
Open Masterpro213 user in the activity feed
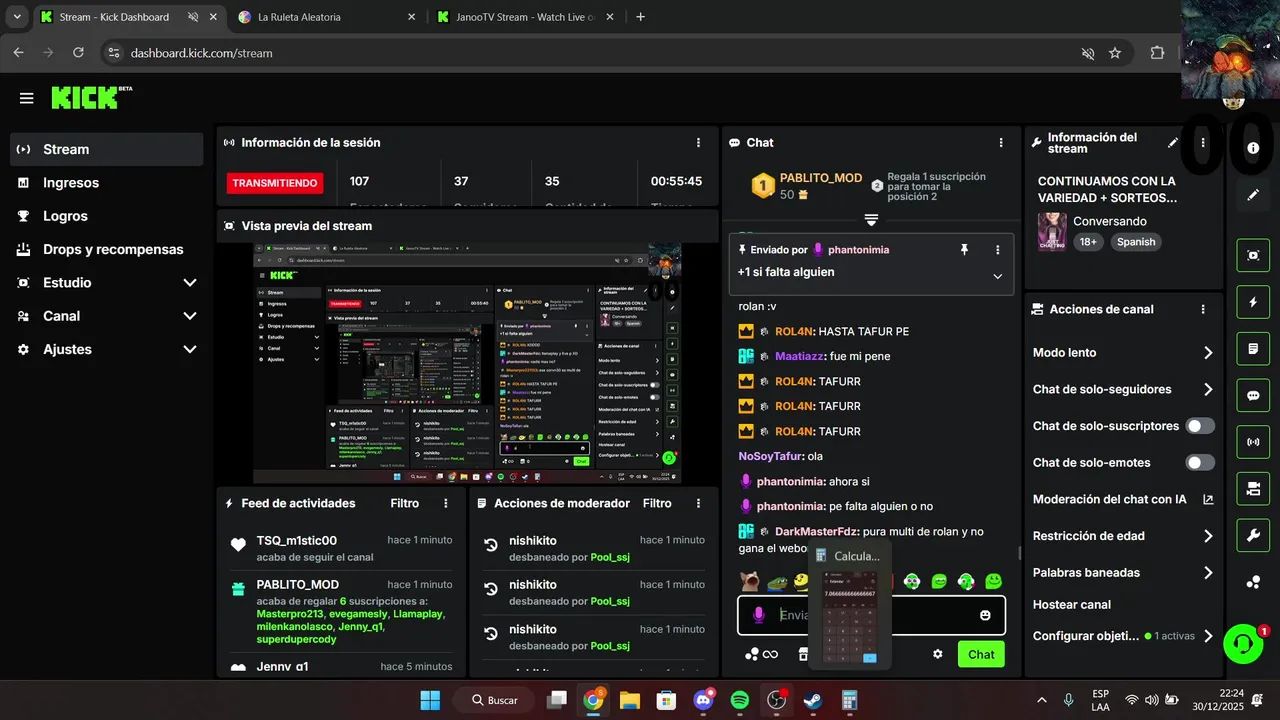[x=290, y=614]
